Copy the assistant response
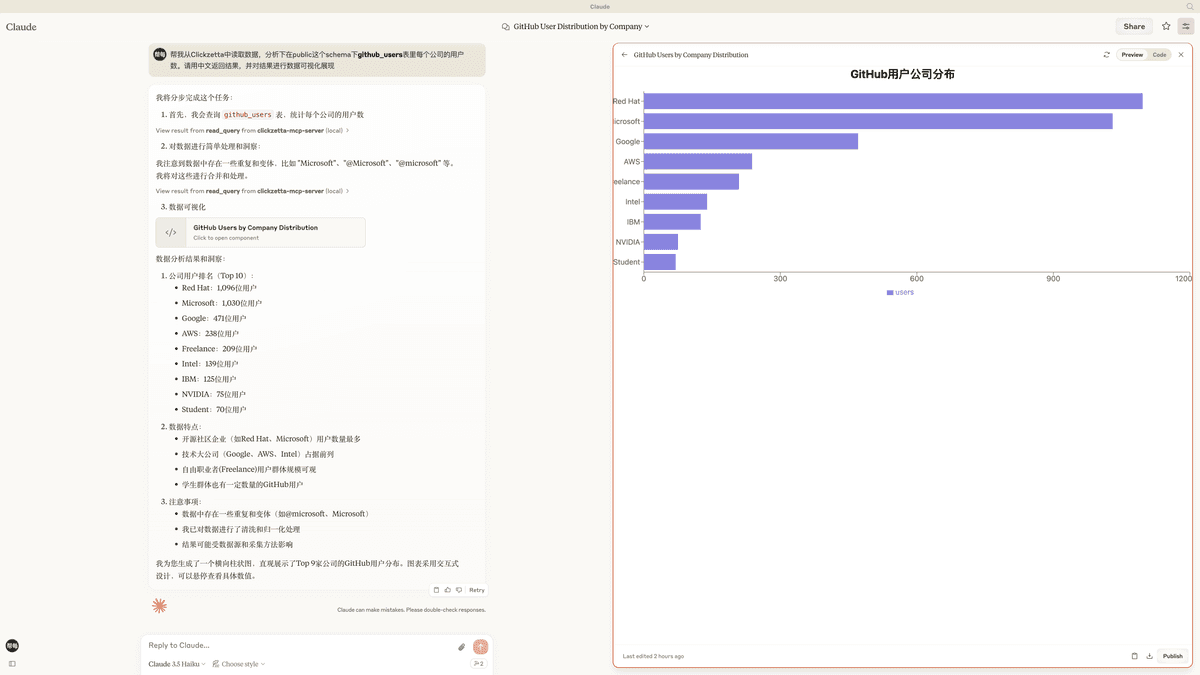 (436, 590)
